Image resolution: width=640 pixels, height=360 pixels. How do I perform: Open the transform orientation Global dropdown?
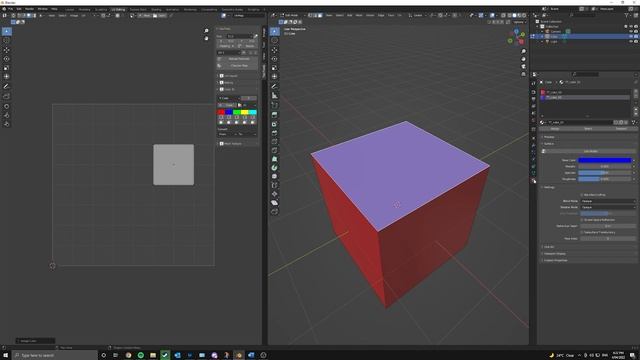pyautogui.click(x=418, y=16)
